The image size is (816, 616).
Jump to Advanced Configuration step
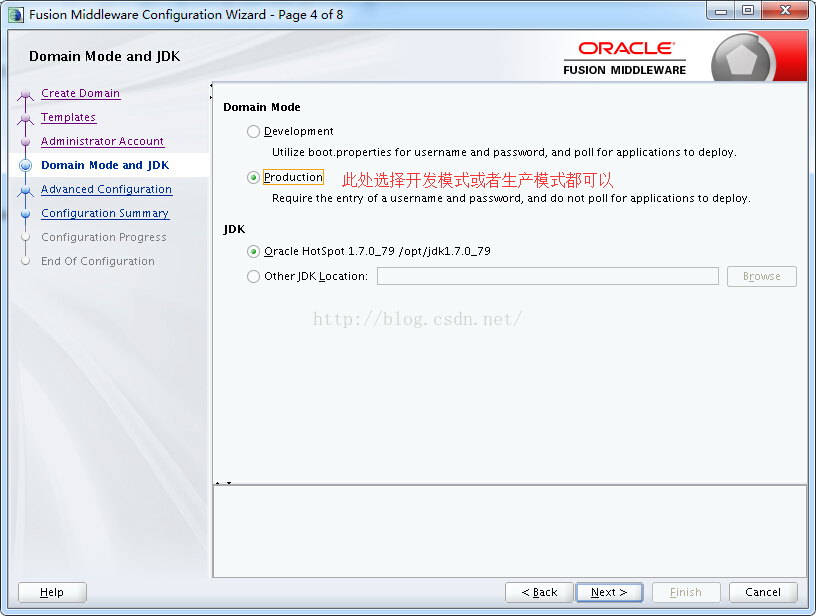pos(106,189)
